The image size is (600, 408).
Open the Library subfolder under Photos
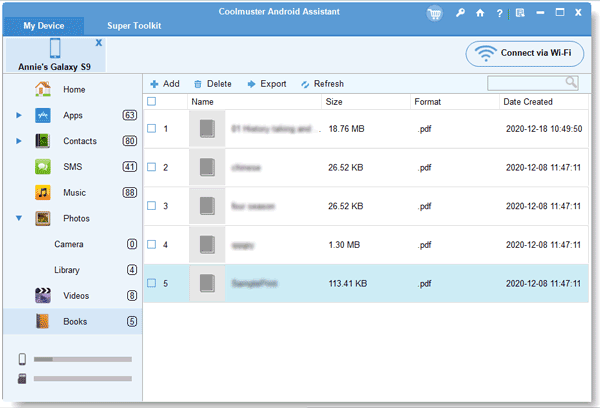pos(67,270)
